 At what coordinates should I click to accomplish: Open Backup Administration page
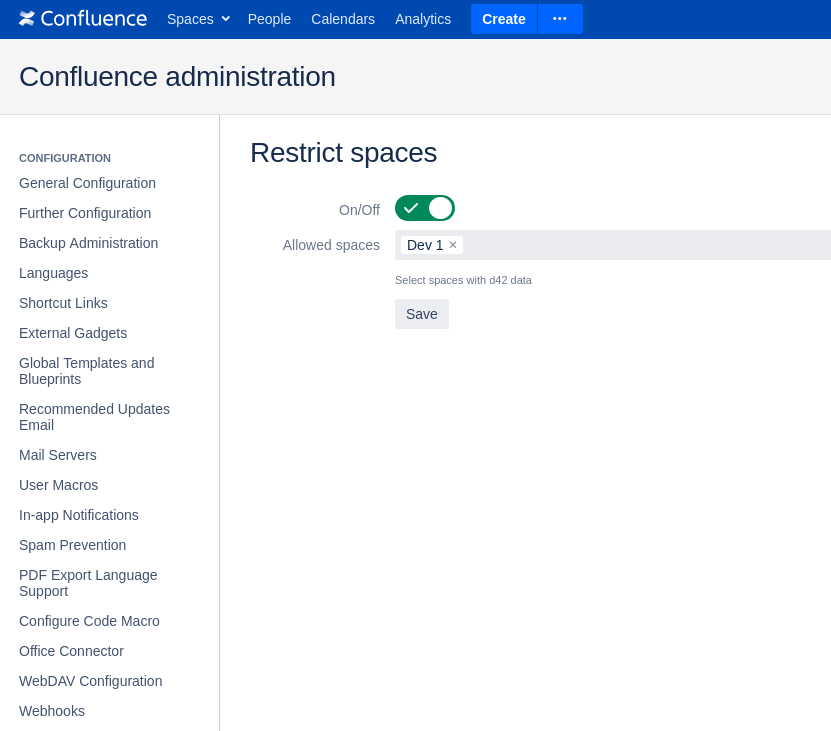click(88, 243)
